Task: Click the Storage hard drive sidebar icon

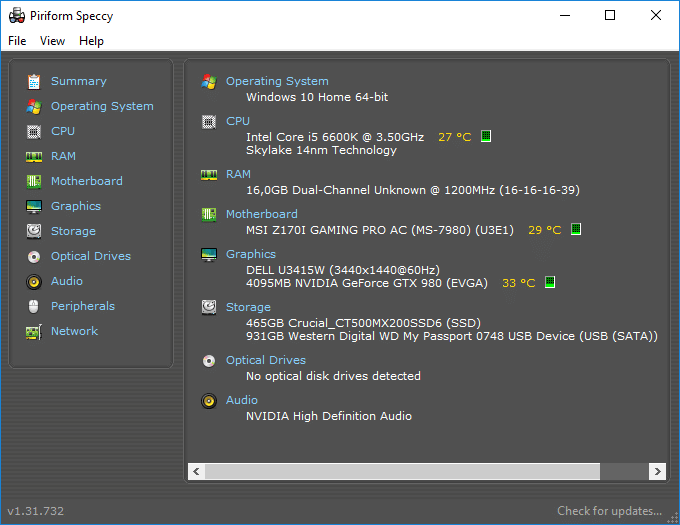Action: click(x=34, y=231)
